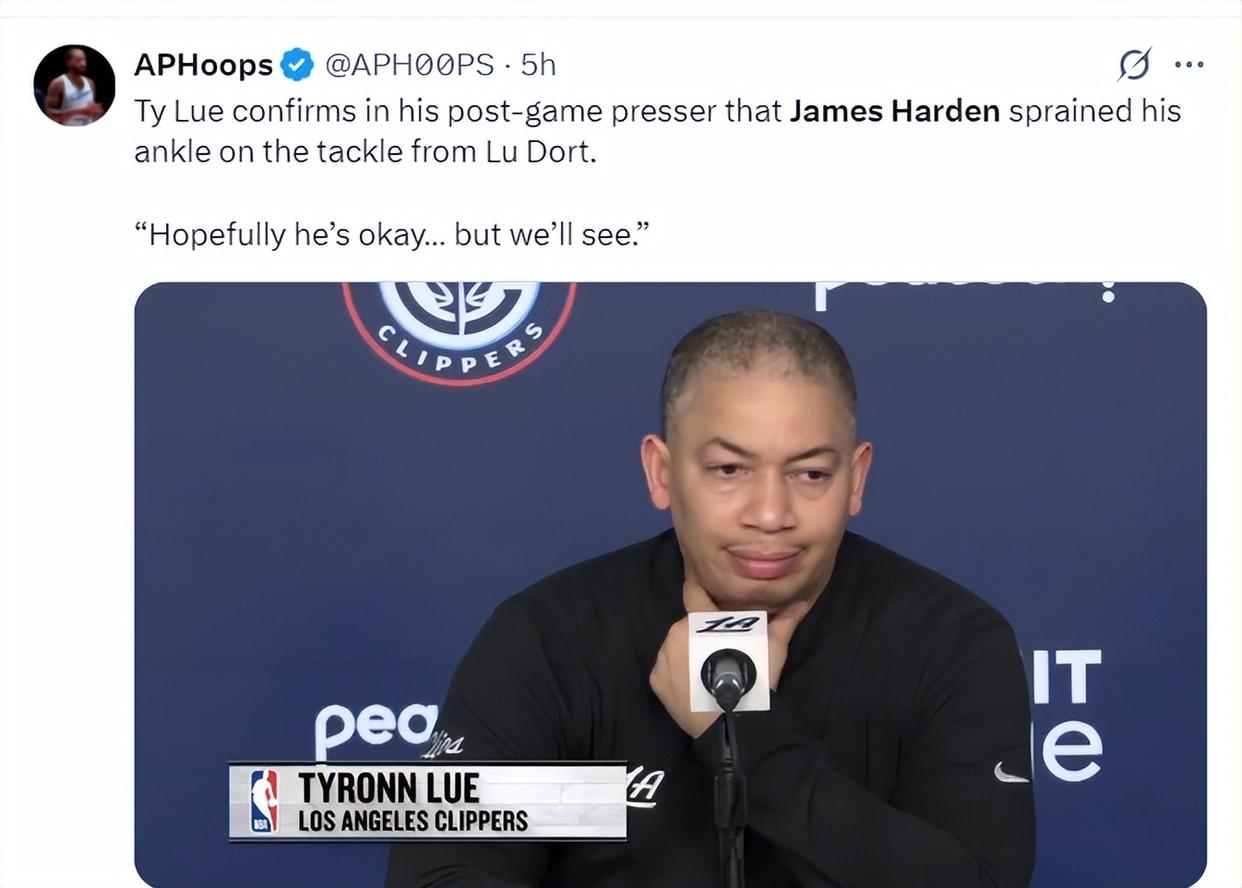Open the APHoops profile avatar
1242x888 pixels.
[74, 85]
